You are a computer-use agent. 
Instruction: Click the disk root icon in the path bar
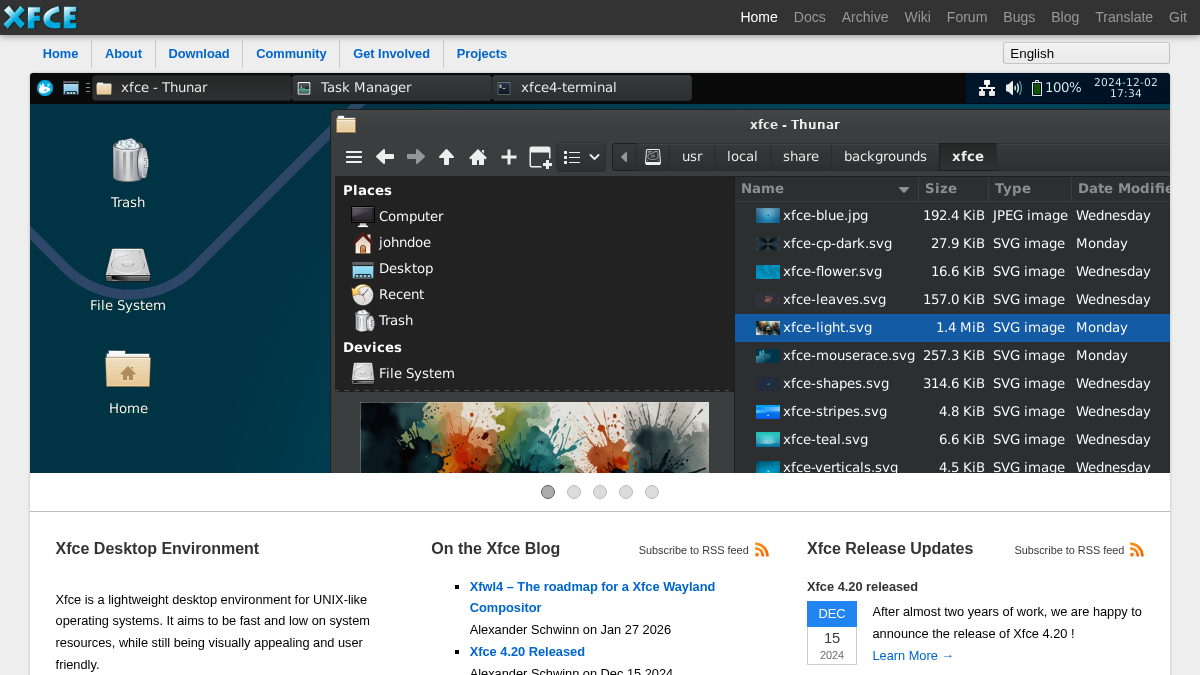click(x=653, y=157)
